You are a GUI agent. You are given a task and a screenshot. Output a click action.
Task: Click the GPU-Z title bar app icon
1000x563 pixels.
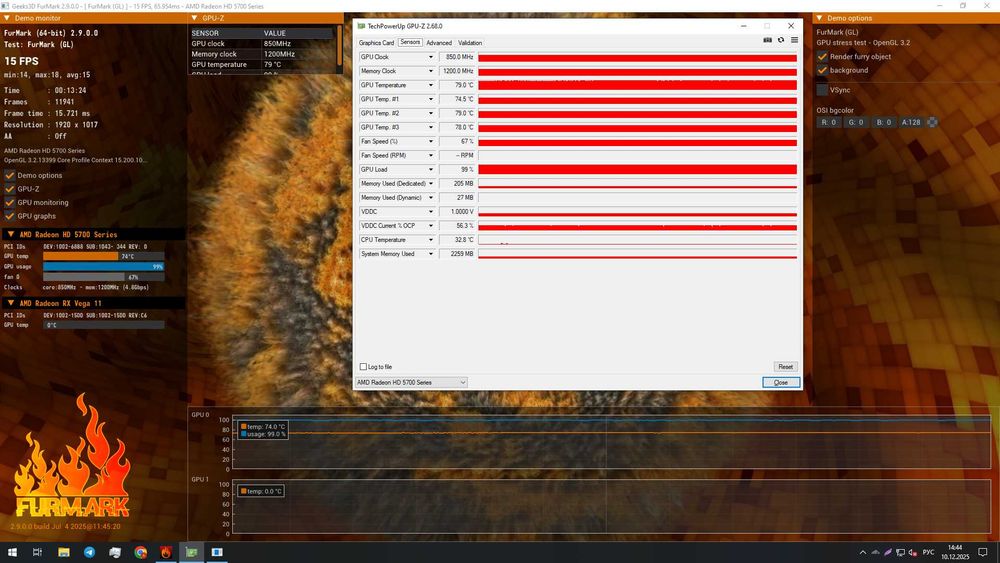tap(361, 26)
